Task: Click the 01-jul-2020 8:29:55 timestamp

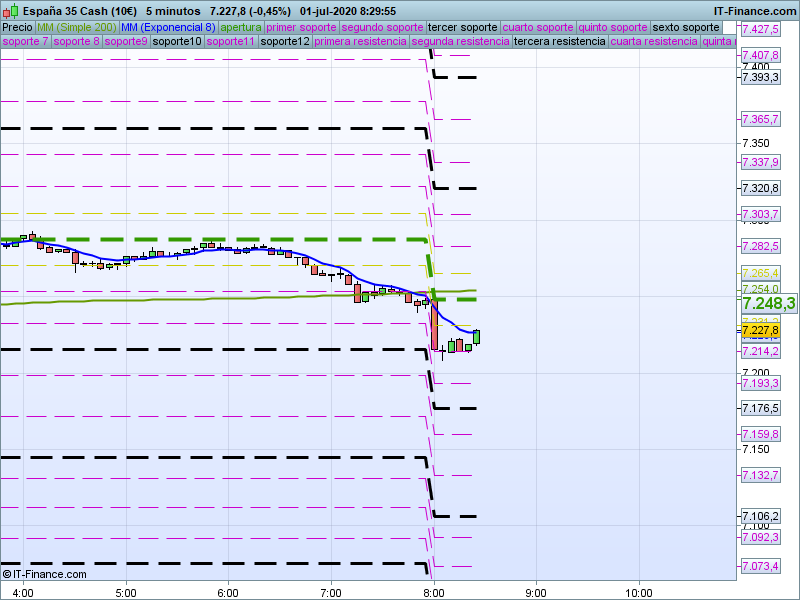Action: point(348,11)
